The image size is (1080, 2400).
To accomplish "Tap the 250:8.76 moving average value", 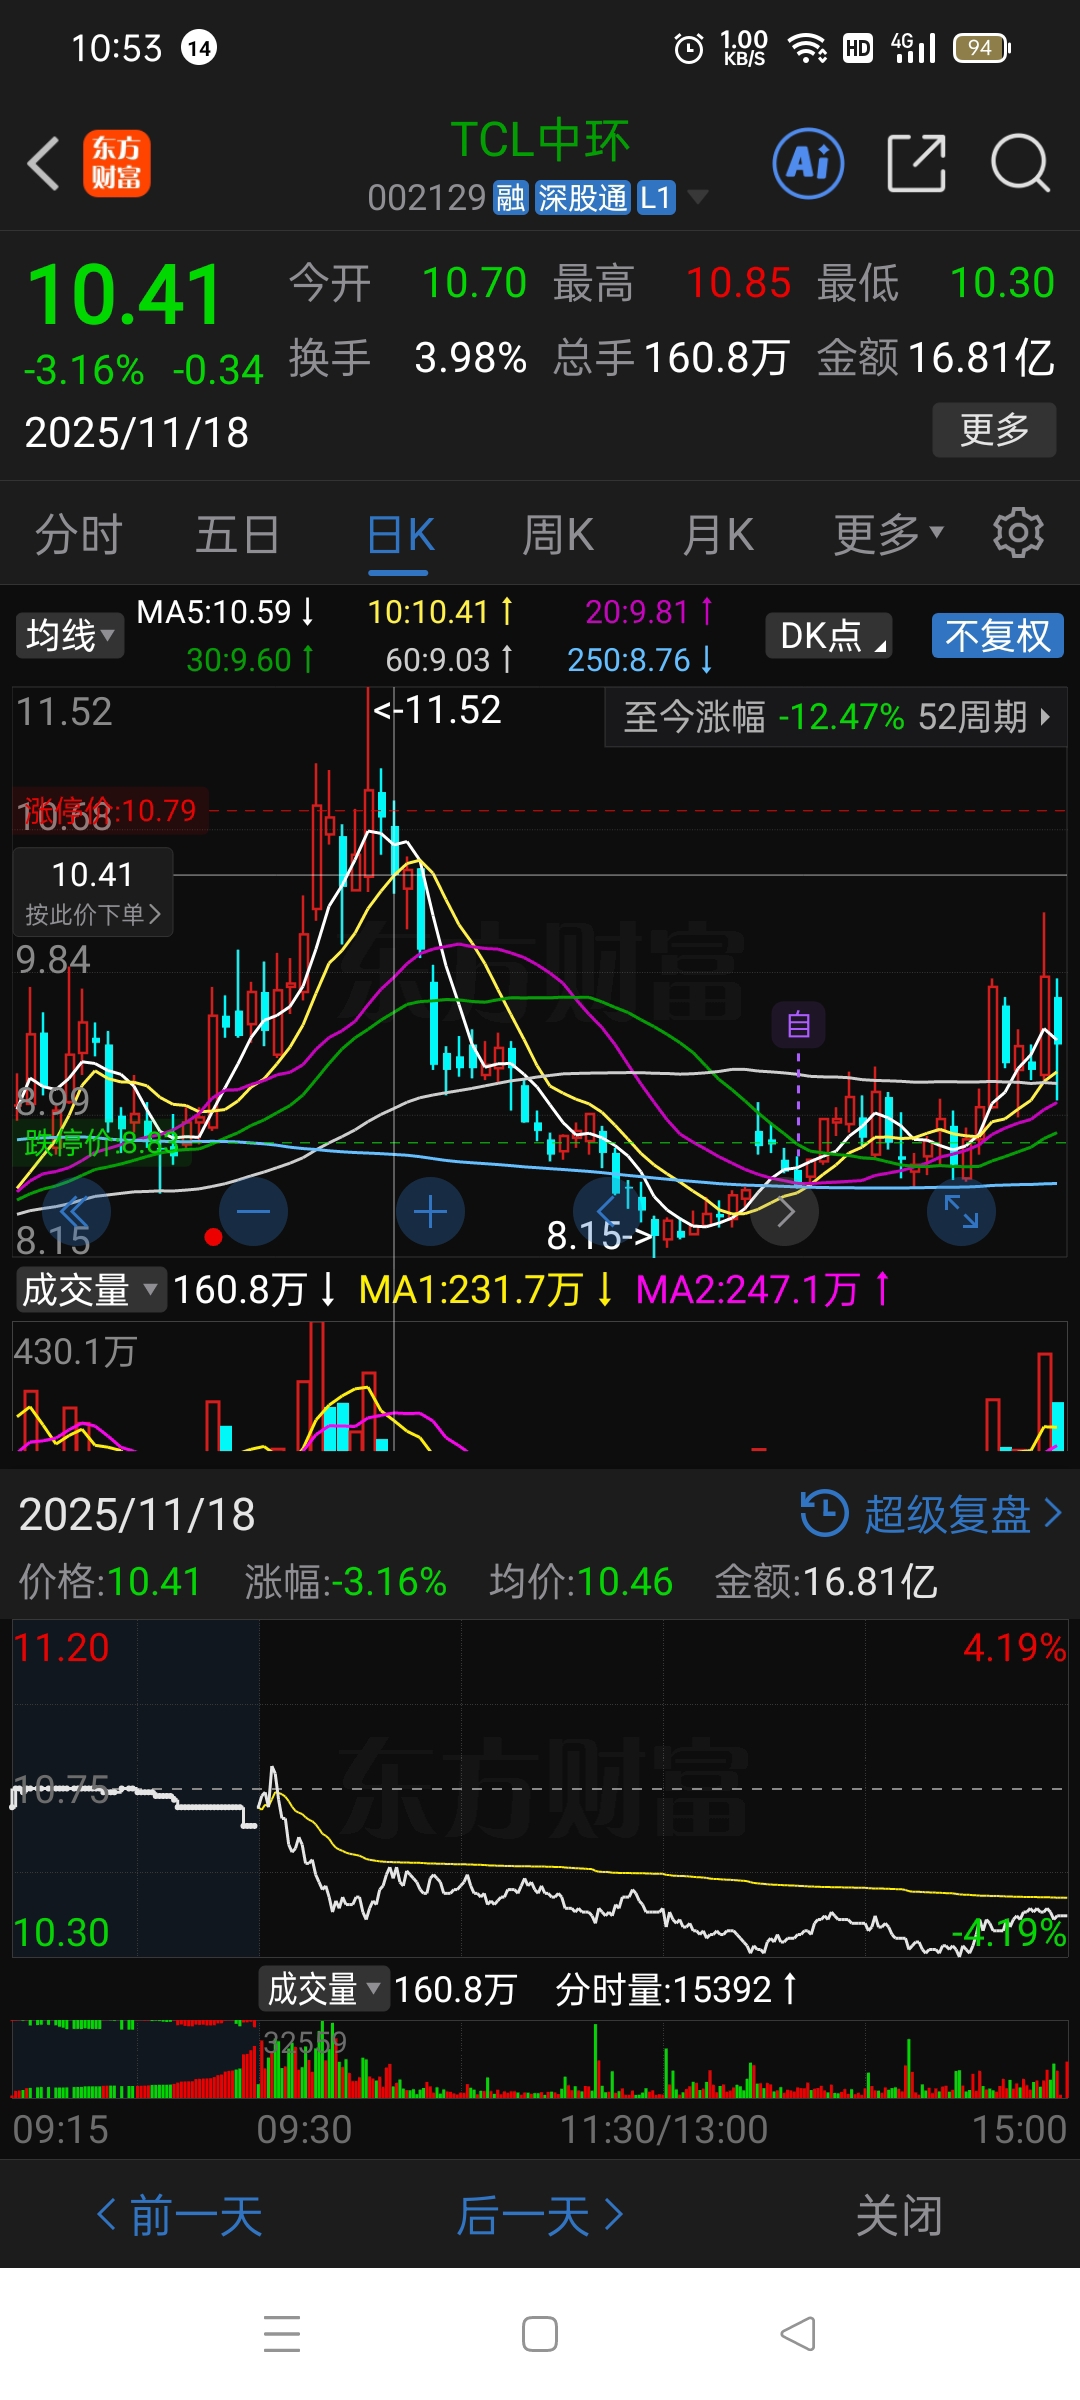I will point(640,660).
